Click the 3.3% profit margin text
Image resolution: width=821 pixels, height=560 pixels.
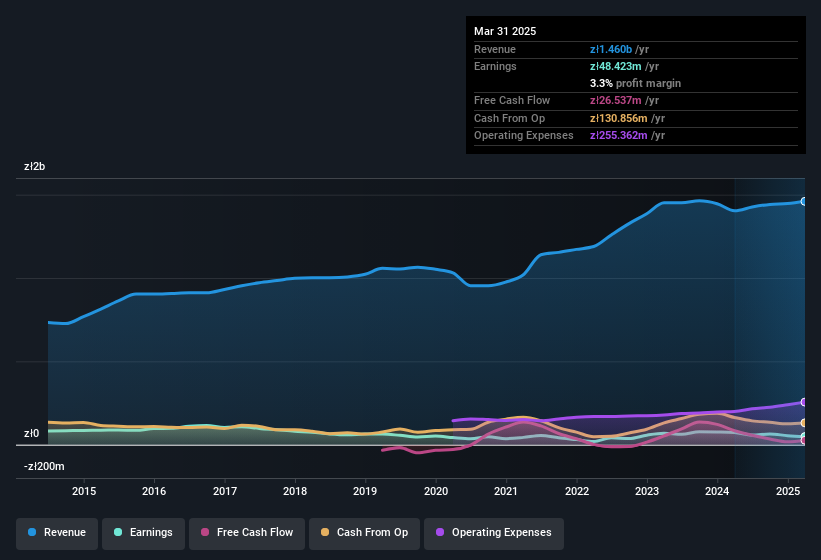(x=635, y=83)
